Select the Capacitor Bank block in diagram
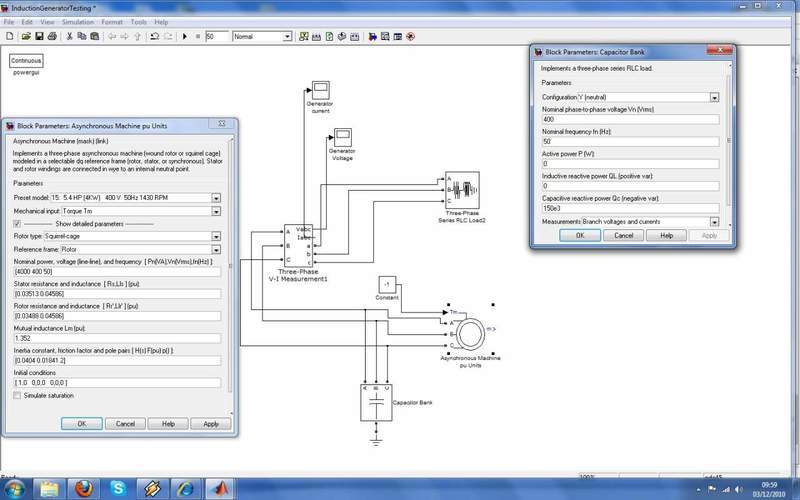800x500 pixels. (374, 402)
